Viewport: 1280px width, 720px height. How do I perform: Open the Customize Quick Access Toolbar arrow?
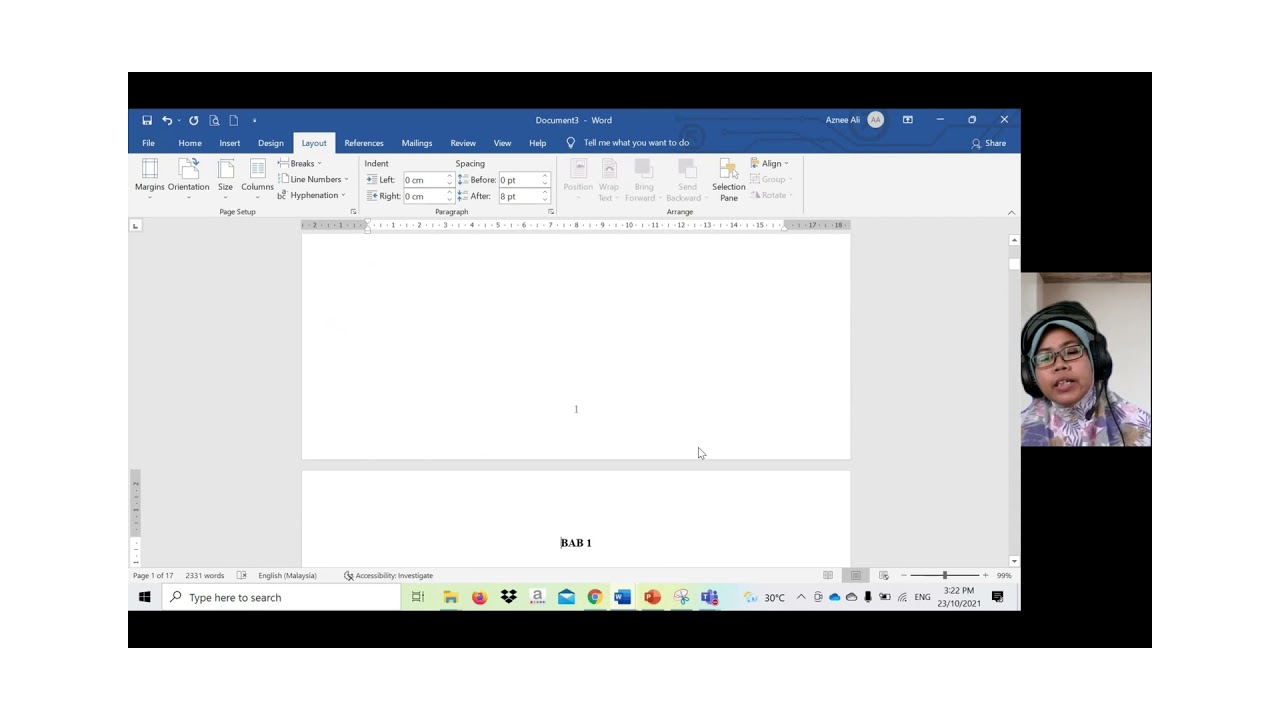point(254,121)
